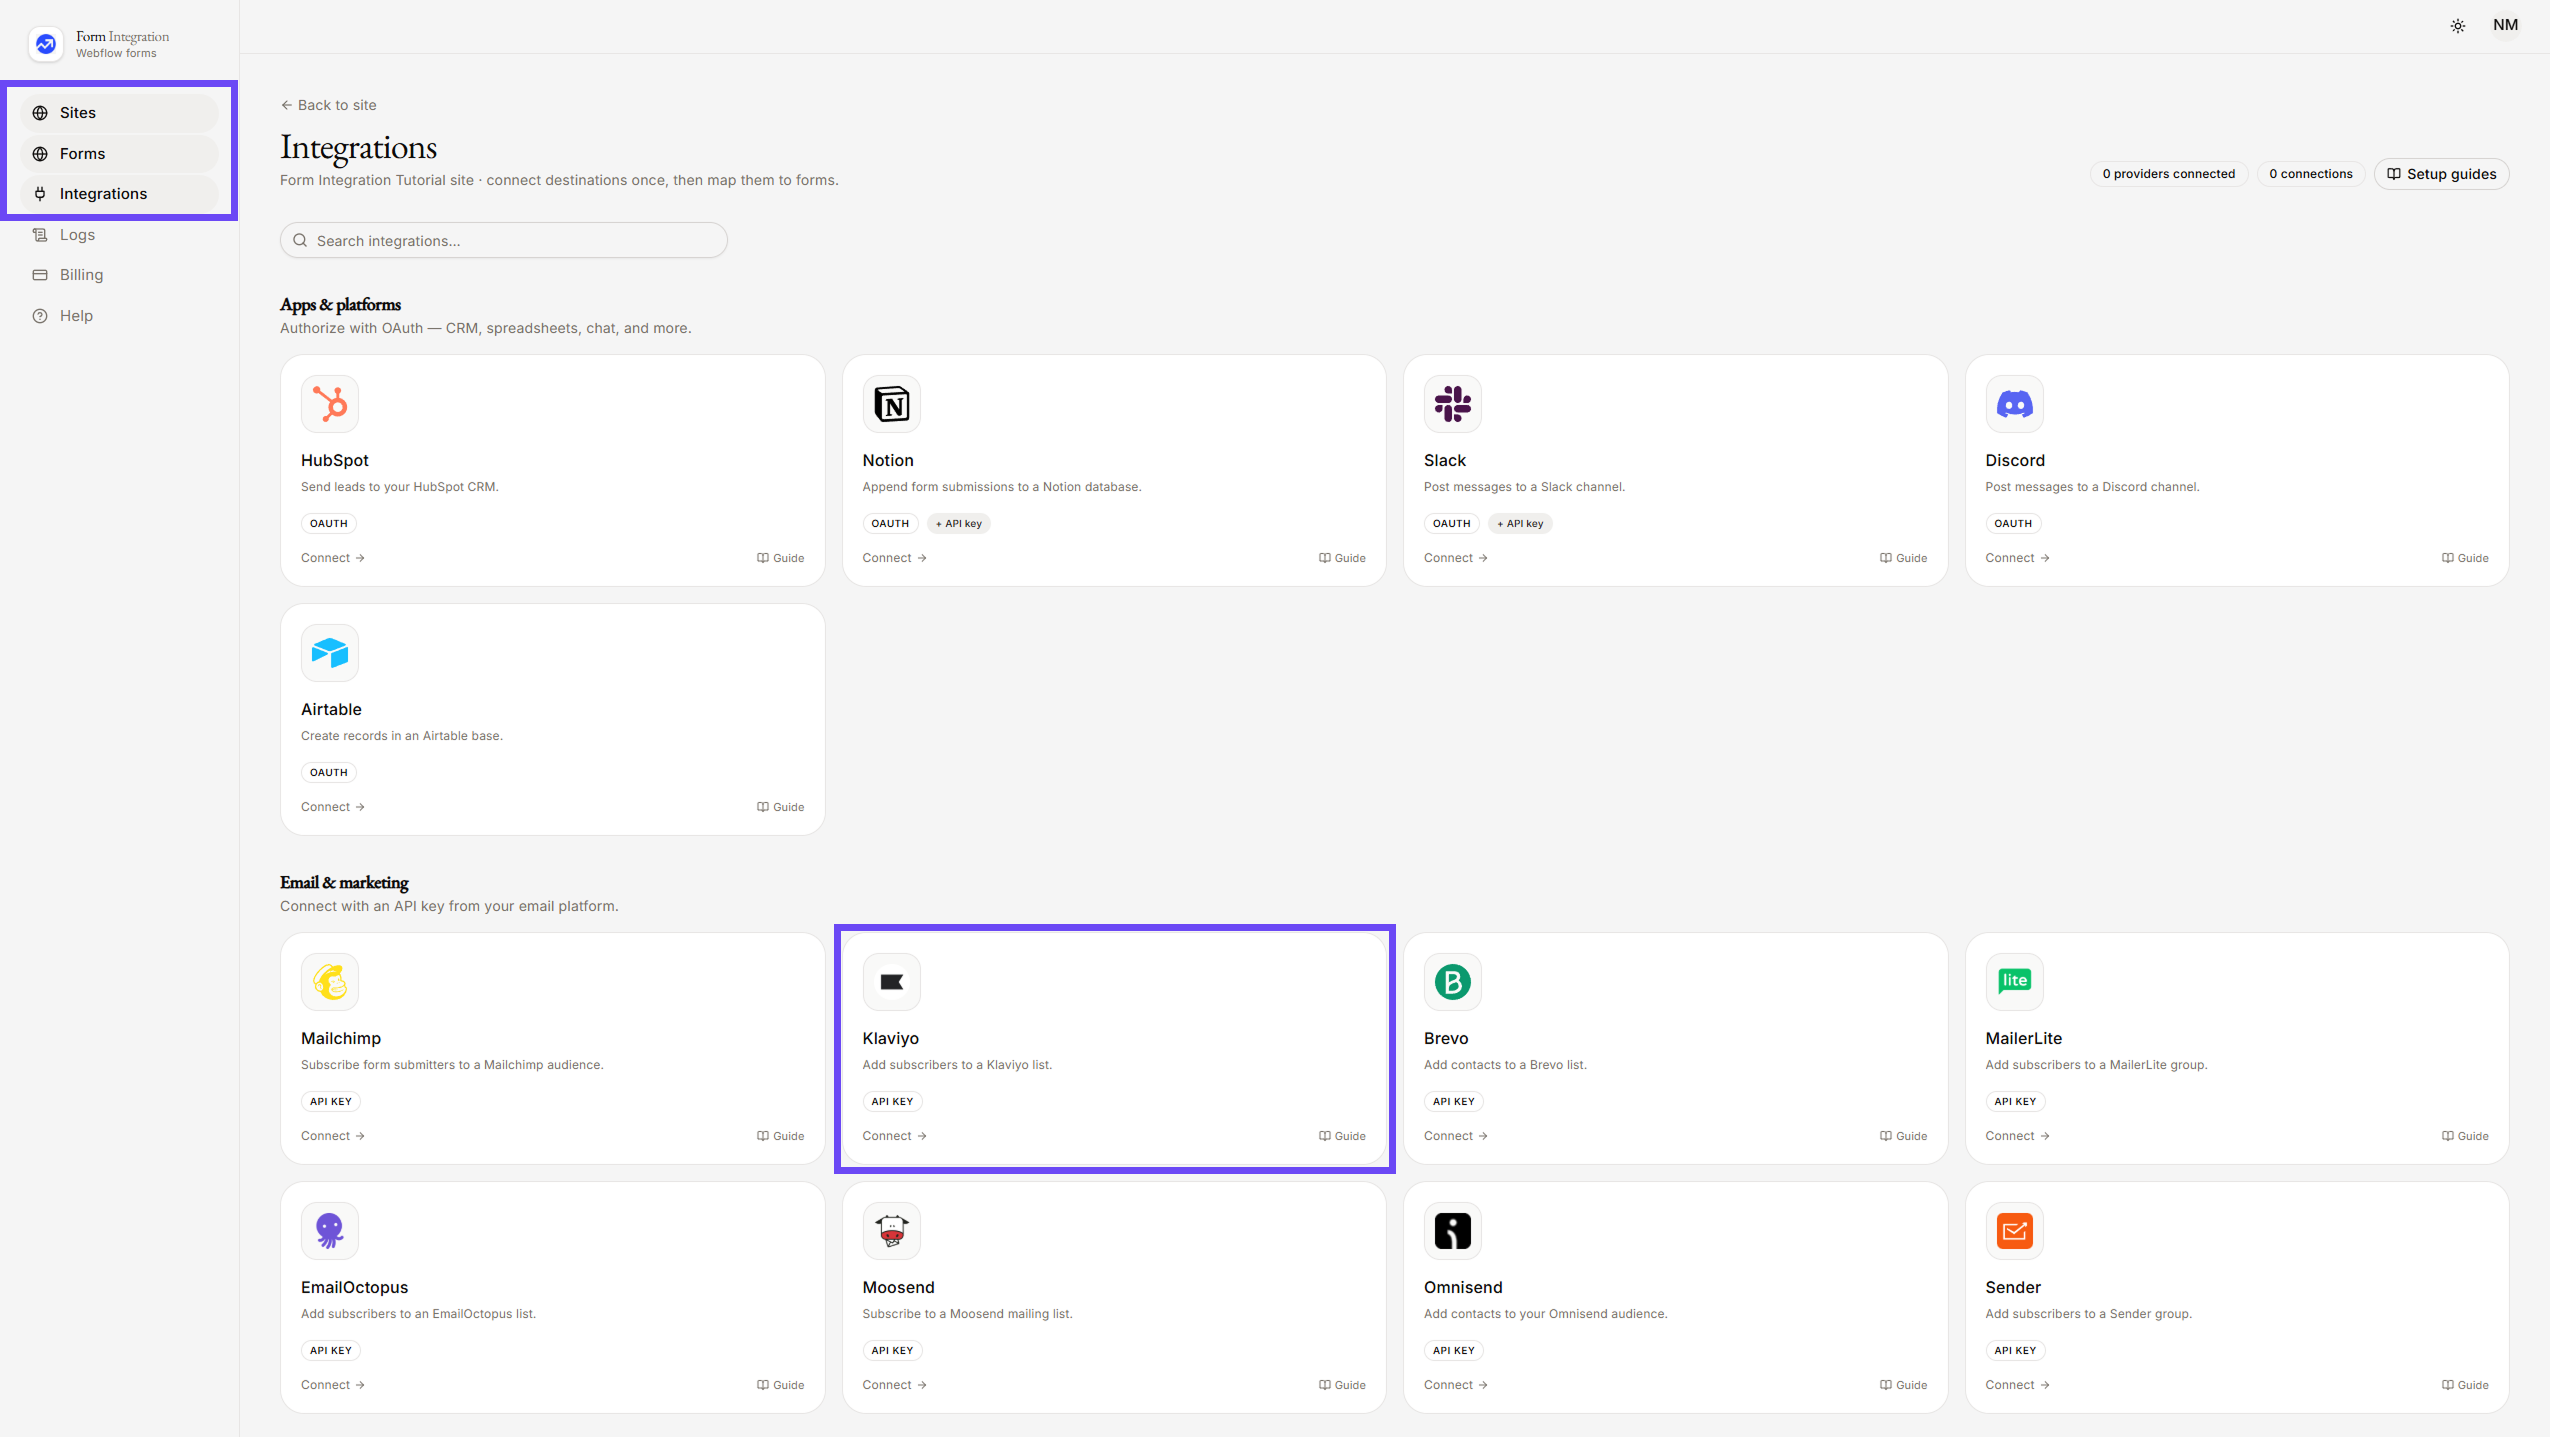Connect the Airtable integration
This screenshot has width=2550, height=1437.
coord(333,807)
